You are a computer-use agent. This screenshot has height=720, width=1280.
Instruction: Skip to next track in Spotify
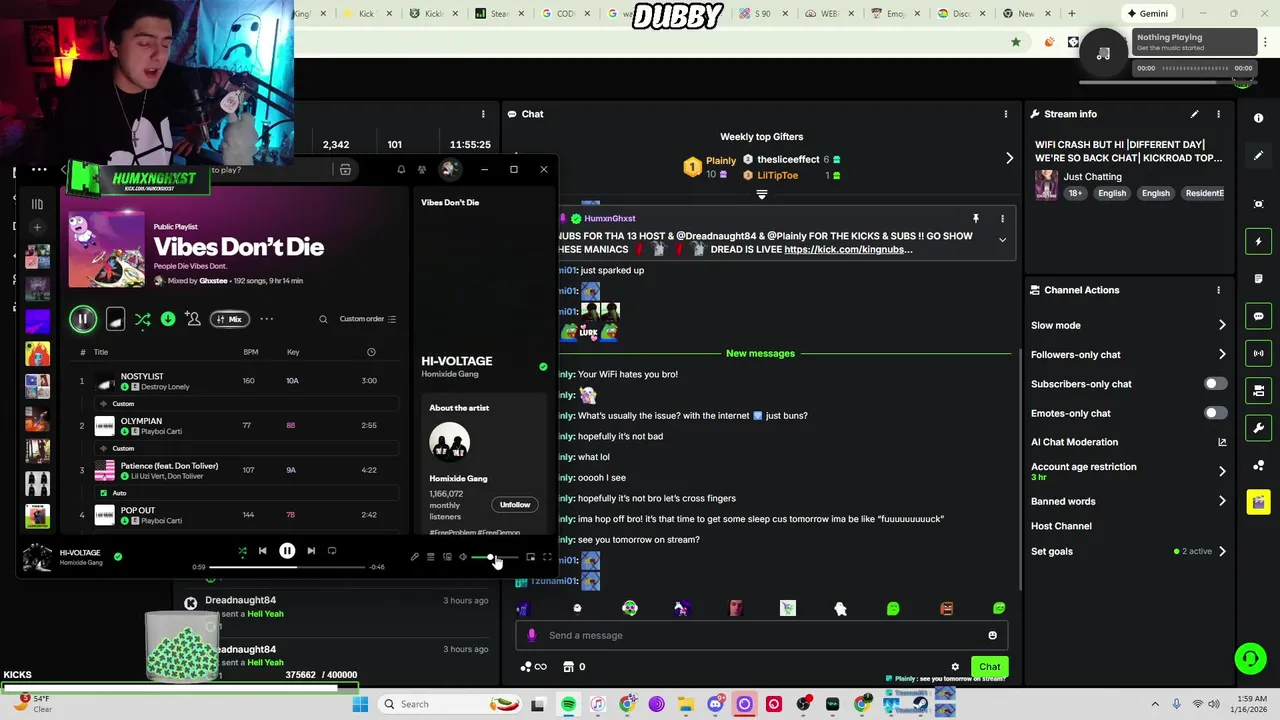pyautogui.click(x=311, y=551)
